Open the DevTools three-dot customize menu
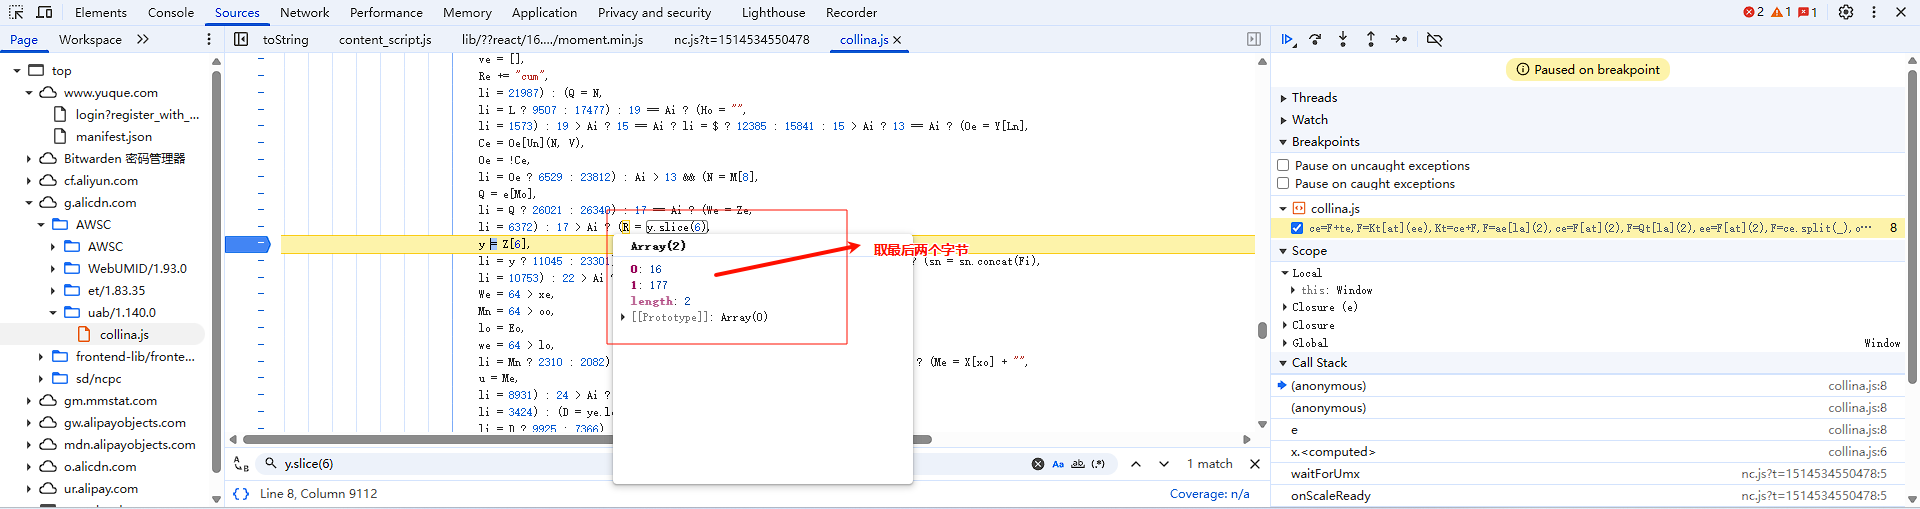 1874,12
